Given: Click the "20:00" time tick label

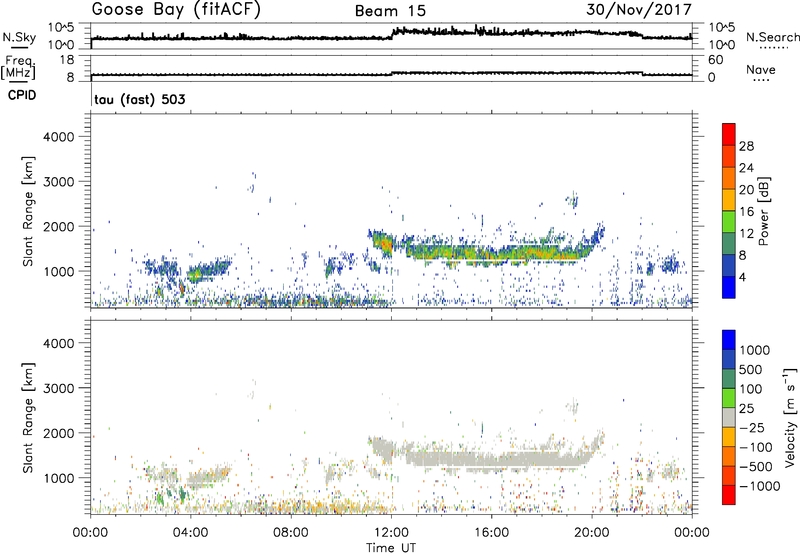Looking at the screenshot, I should pyautogui.click(x=591, y=533).
